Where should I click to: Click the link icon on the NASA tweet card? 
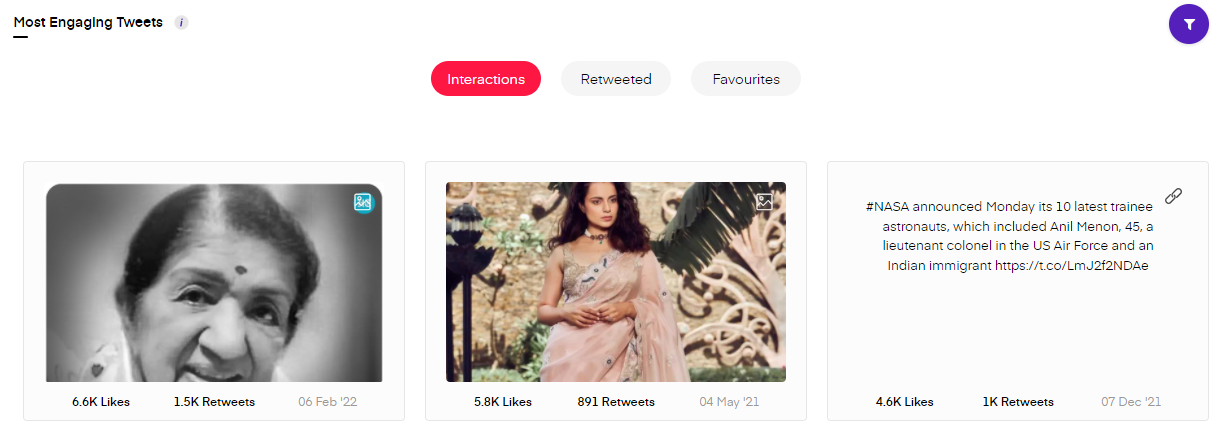click(1174, 196)
